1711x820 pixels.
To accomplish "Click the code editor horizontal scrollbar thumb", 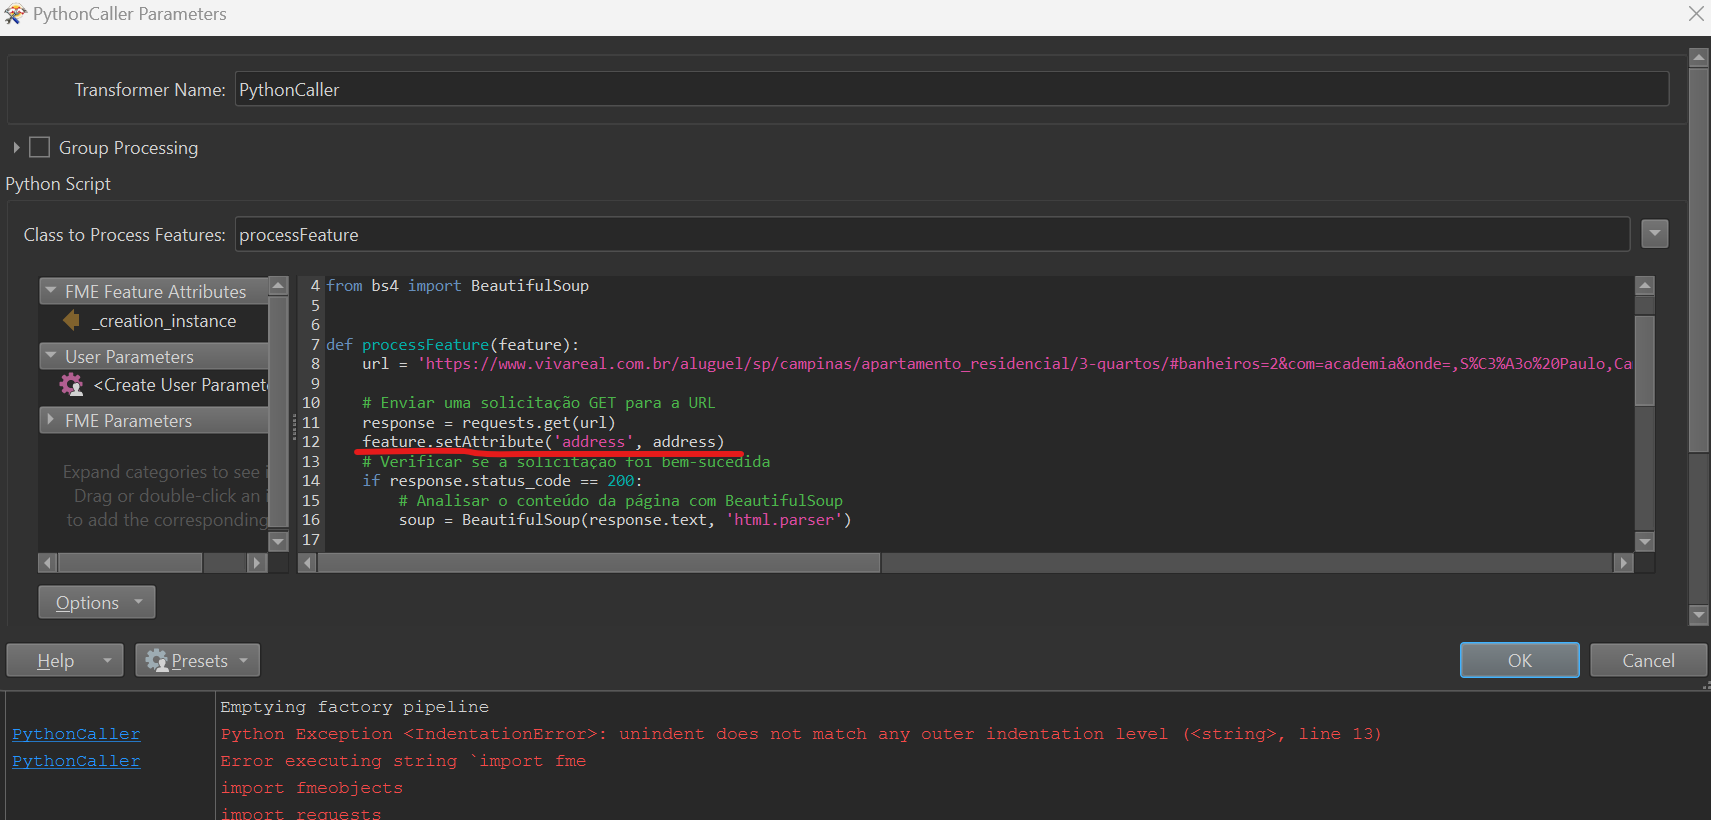I will [x=598, y=563].
